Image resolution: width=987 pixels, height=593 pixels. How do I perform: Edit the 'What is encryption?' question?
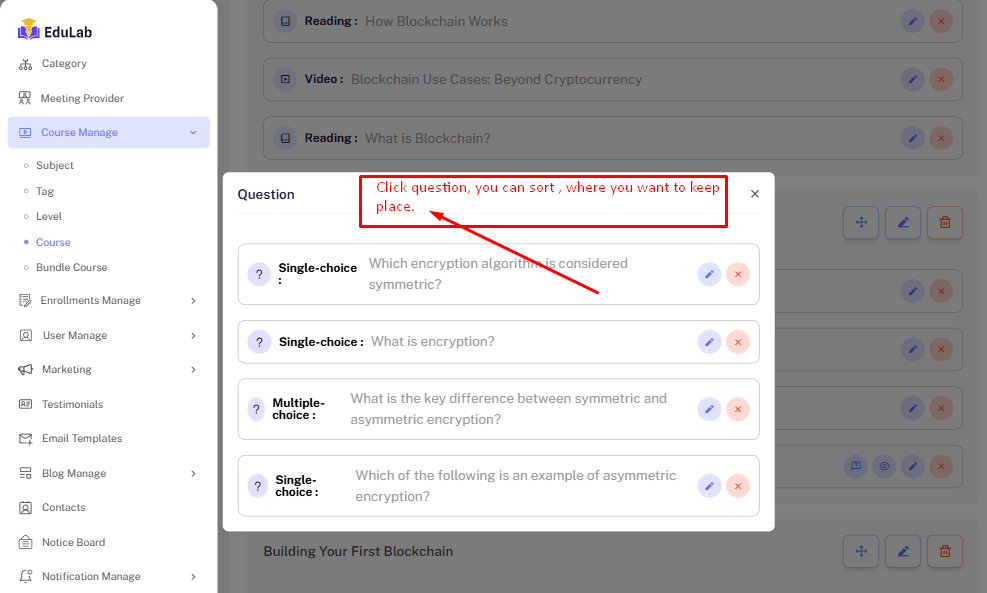pos(709,342)
